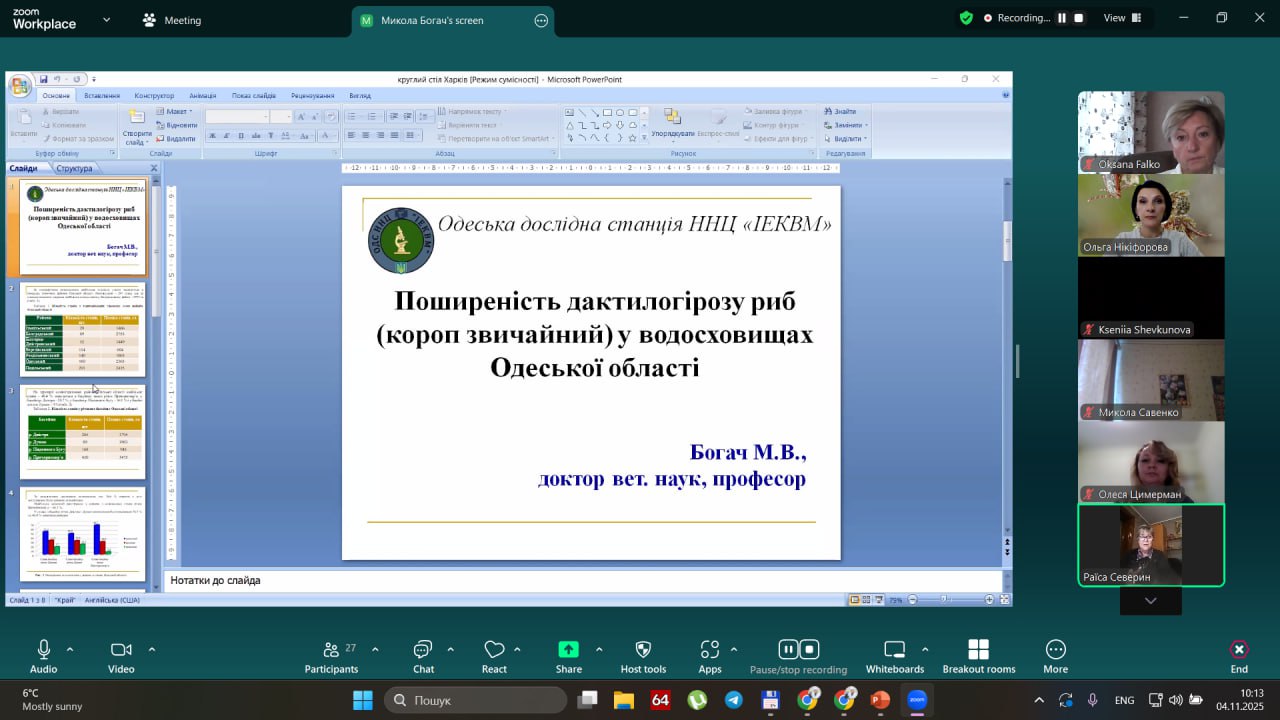1280x720 pixels.
Task: Expand more video tiles chevron below Раїса Северин
Action: point(1150,601)
